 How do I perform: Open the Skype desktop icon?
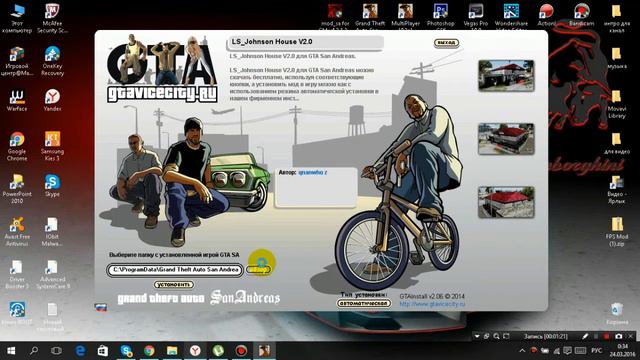point(52,186)
